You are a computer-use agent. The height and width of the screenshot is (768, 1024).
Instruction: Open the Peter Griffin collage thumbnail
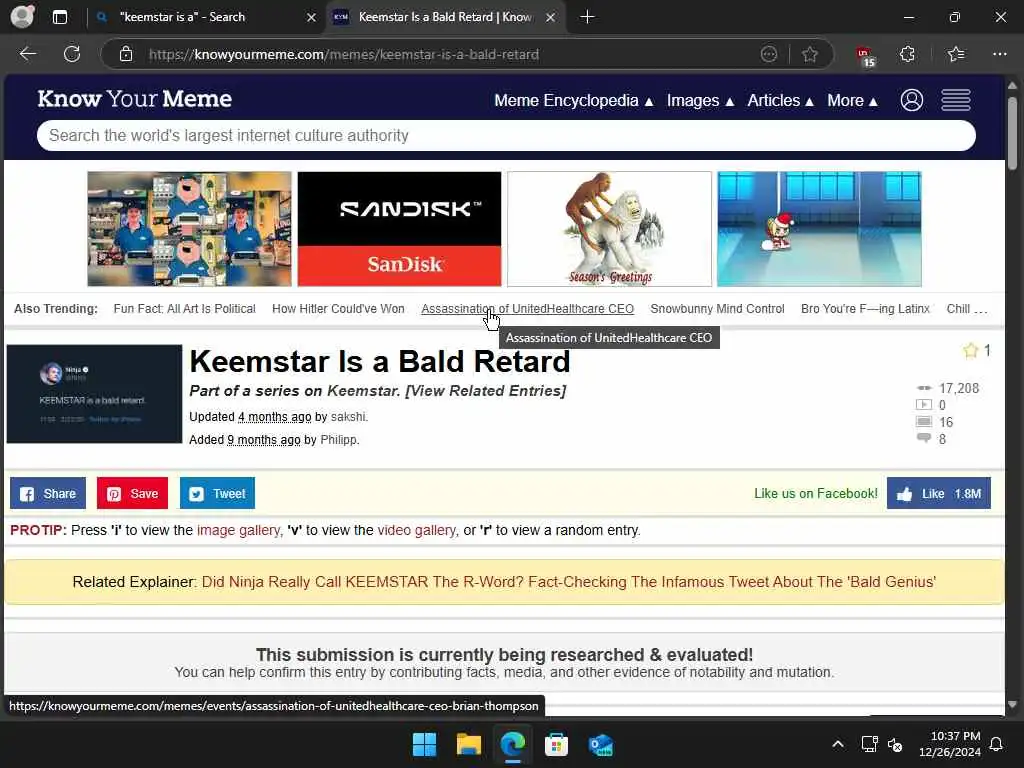click(x=189, y=229)
